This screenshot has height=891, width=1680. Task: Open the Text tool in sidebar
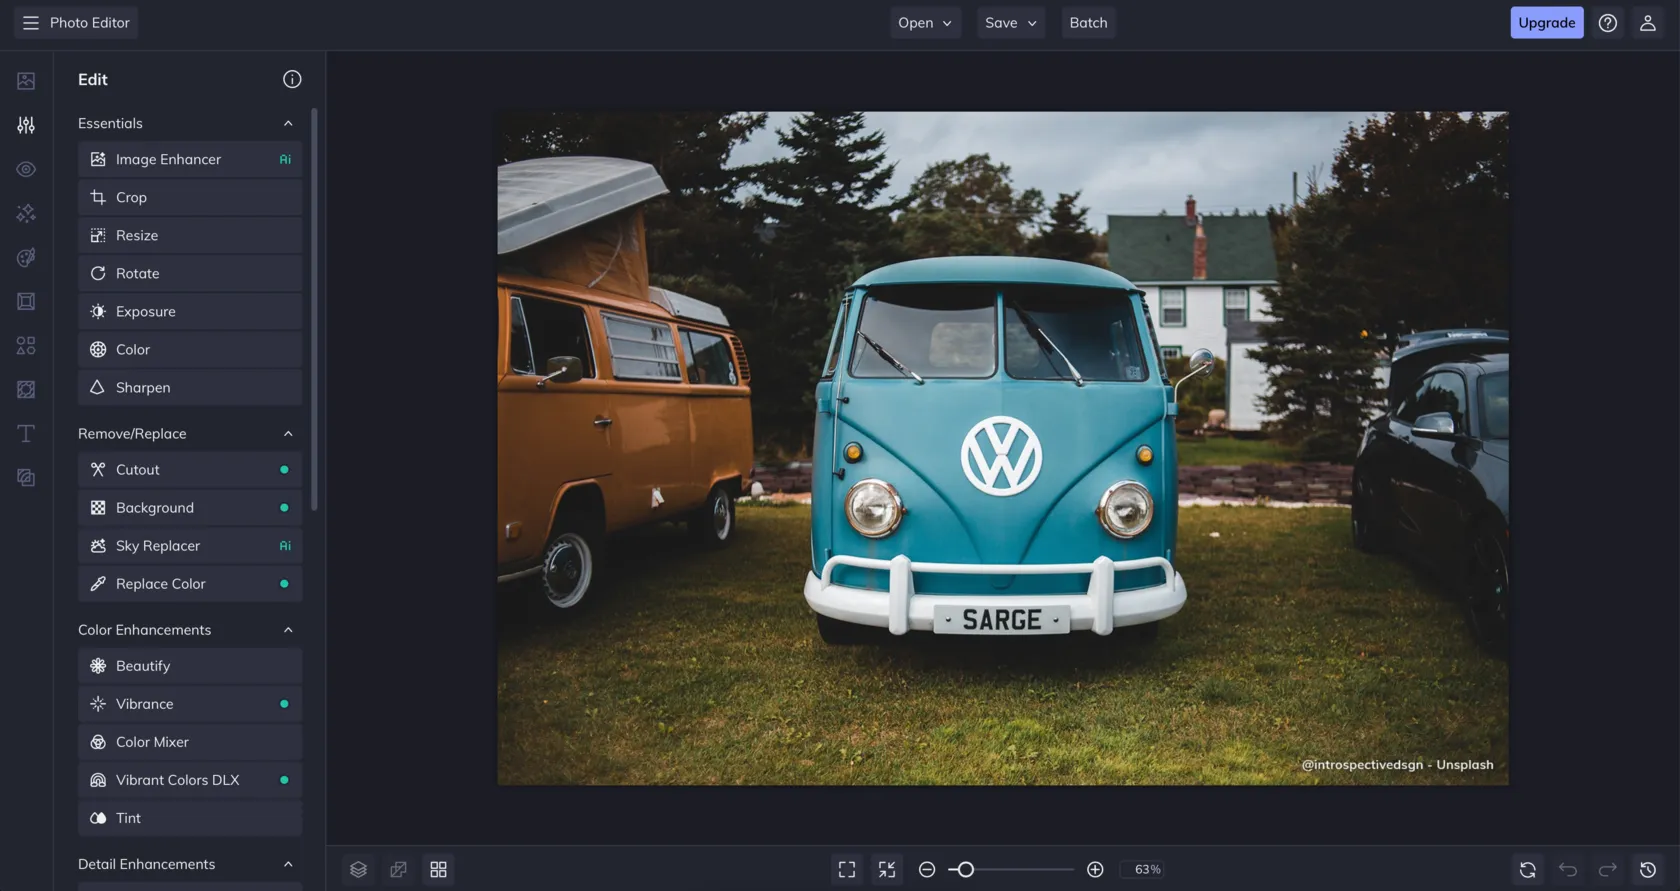pyautogui.click(x=26, y=433)
